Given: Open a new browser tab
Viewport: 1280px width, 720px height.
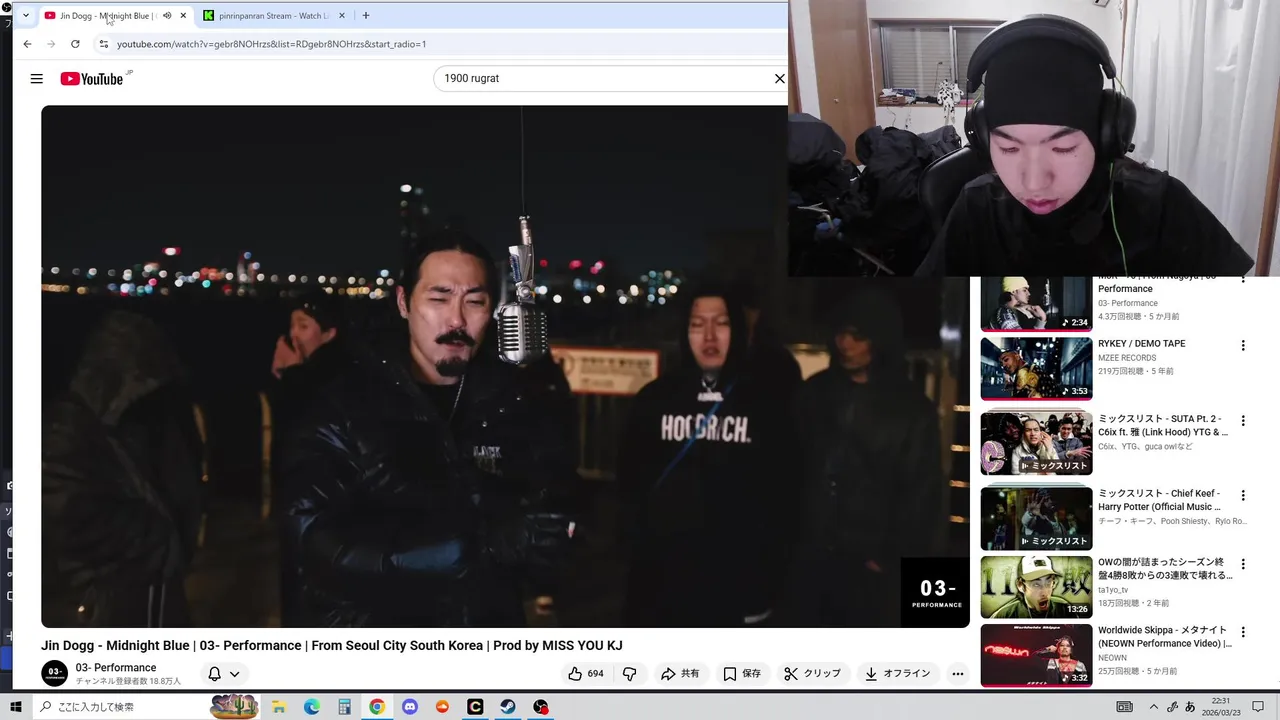Looking at the screenshot, I should (366, 16).
